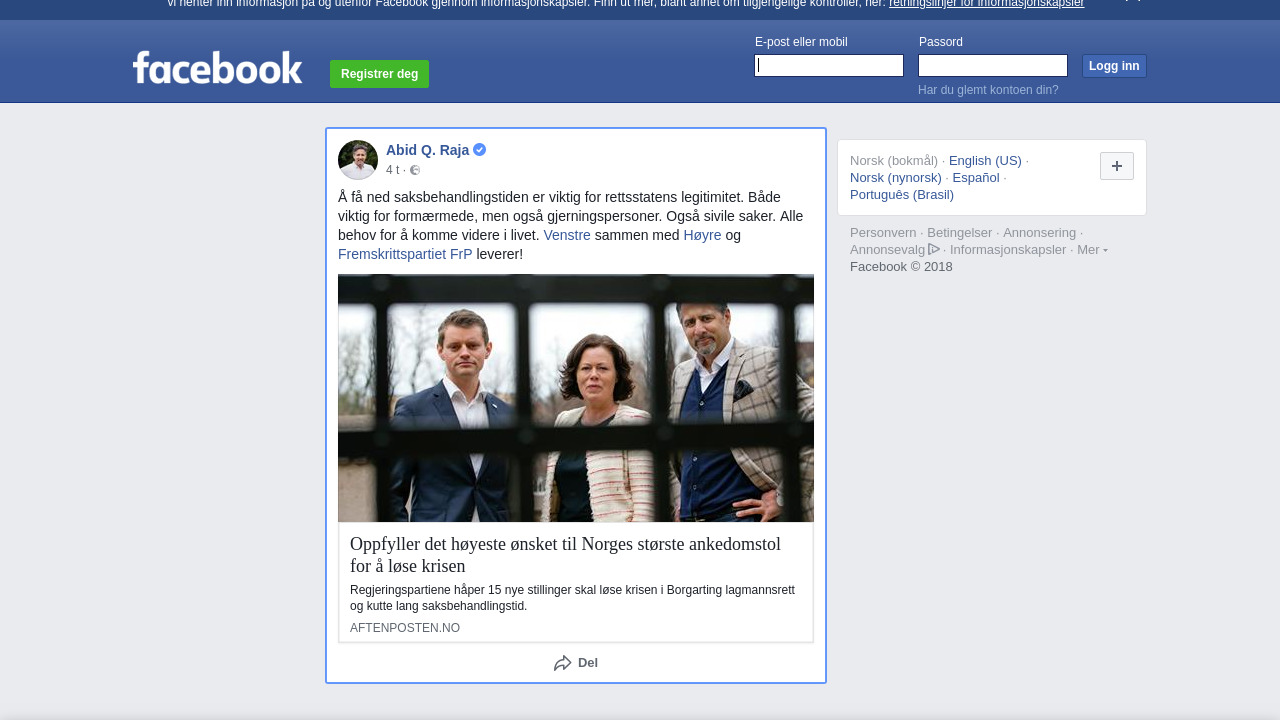Image resolution: width=1280 pixels, height=720 pixels.
Task: Click the Del share arrow button
Action: pos(576,663)
